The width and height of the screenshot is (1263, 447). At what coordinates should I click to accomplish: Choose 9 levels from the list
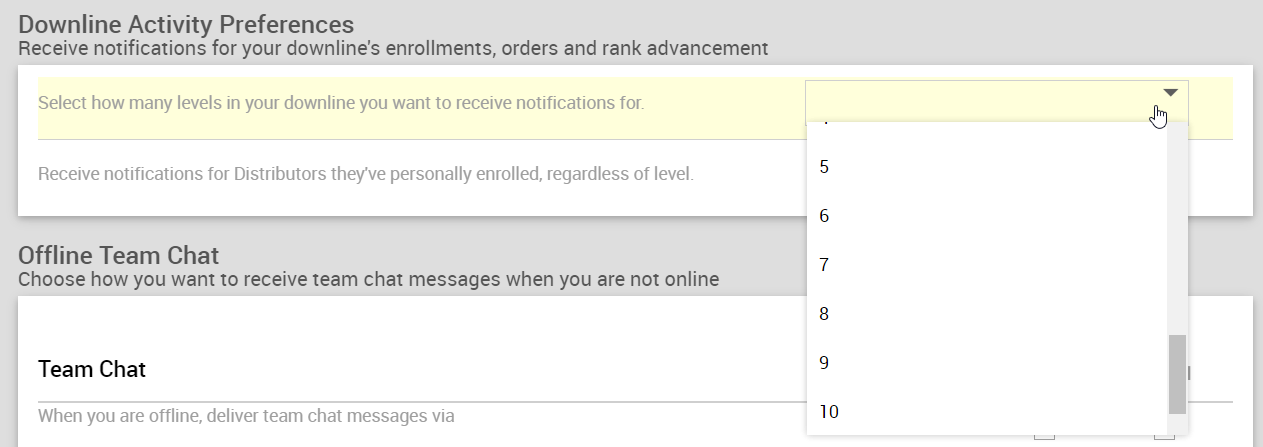pos(824,363)
